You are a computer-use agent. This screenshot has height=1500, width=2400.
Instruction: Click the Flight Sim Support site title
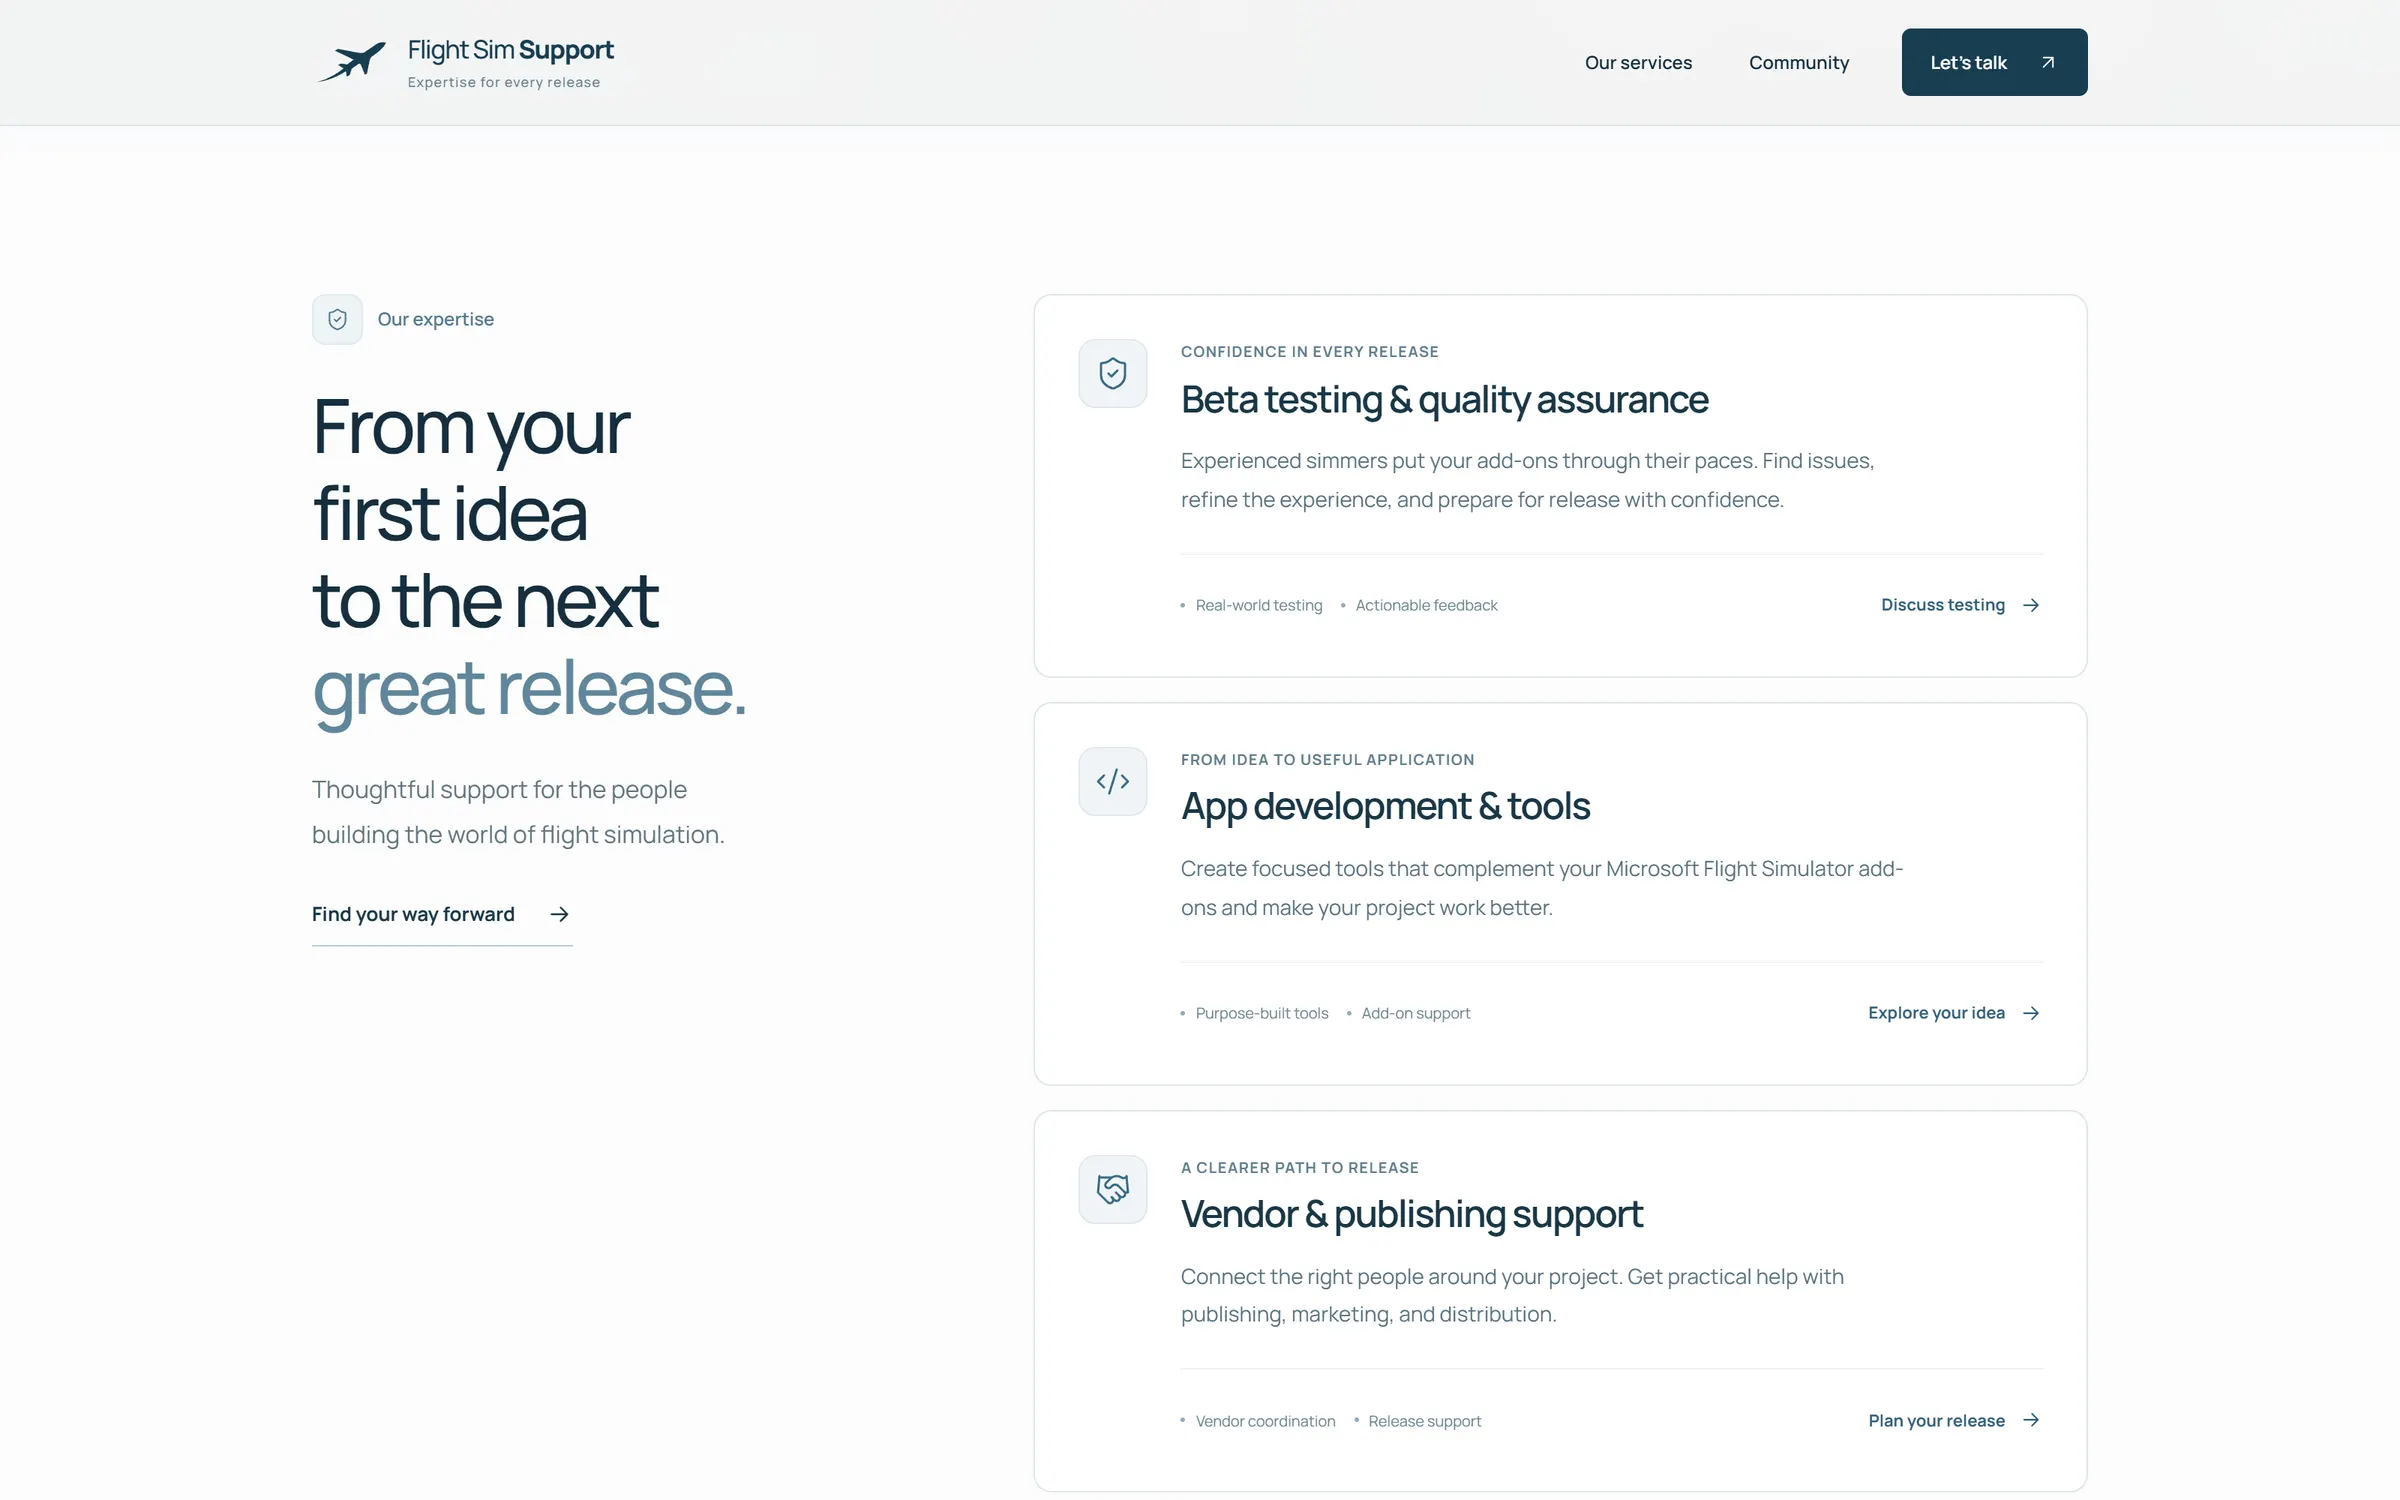click(x=510, y=50)
